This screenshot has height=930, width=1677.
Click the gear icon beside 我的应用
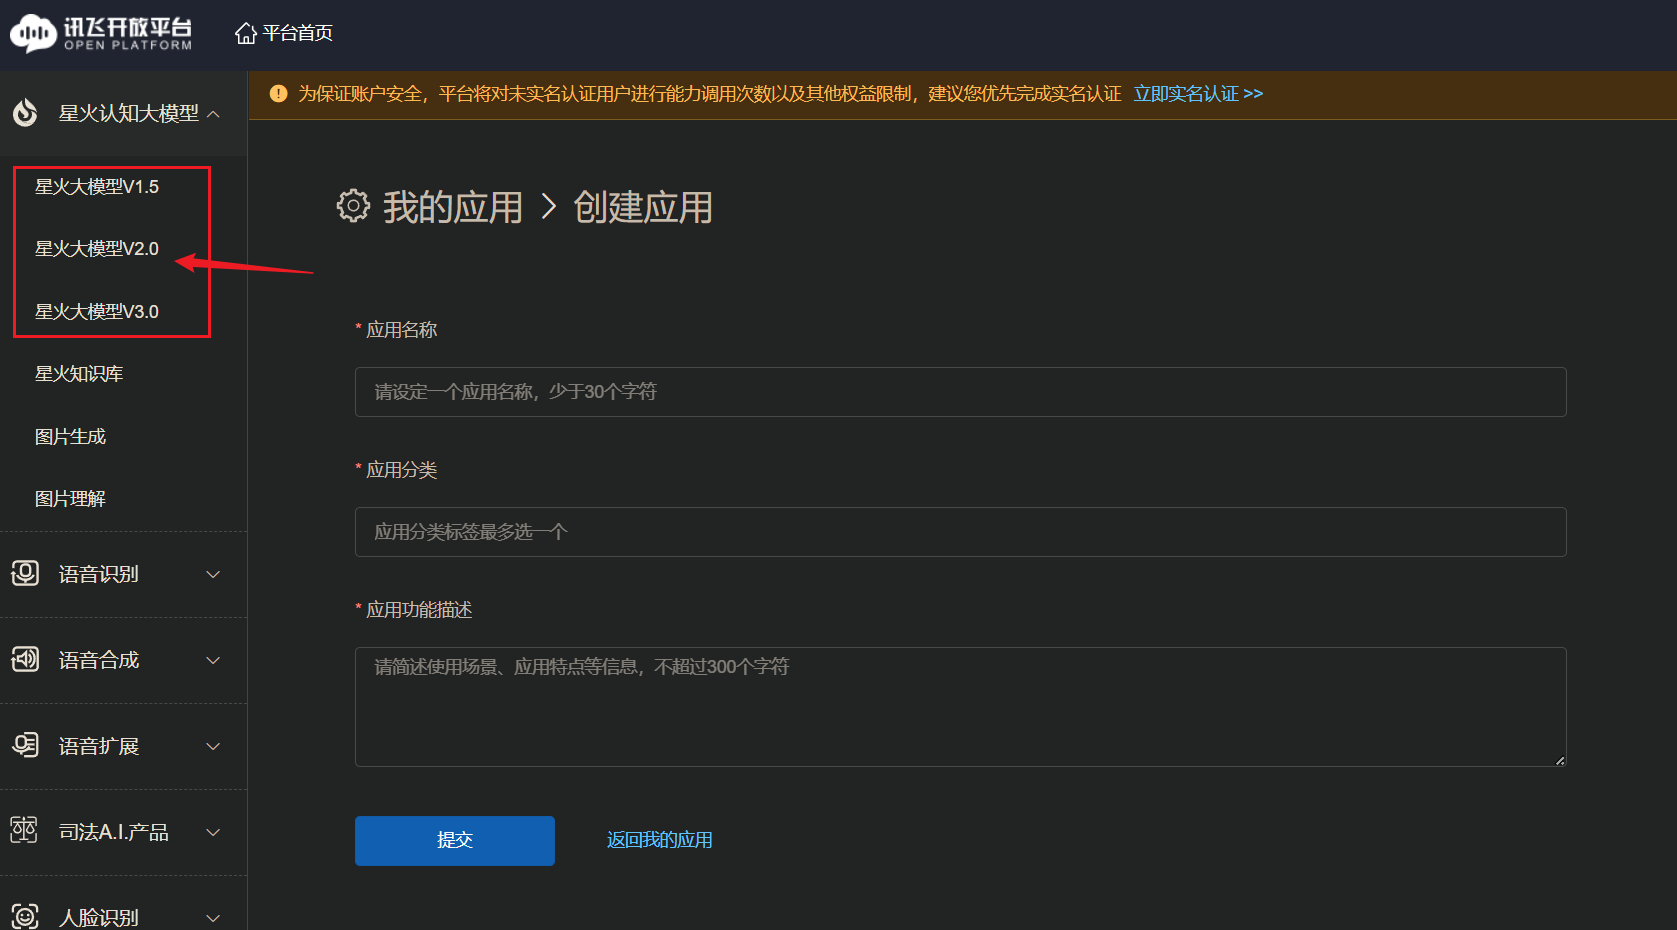[x=353, y=206]
